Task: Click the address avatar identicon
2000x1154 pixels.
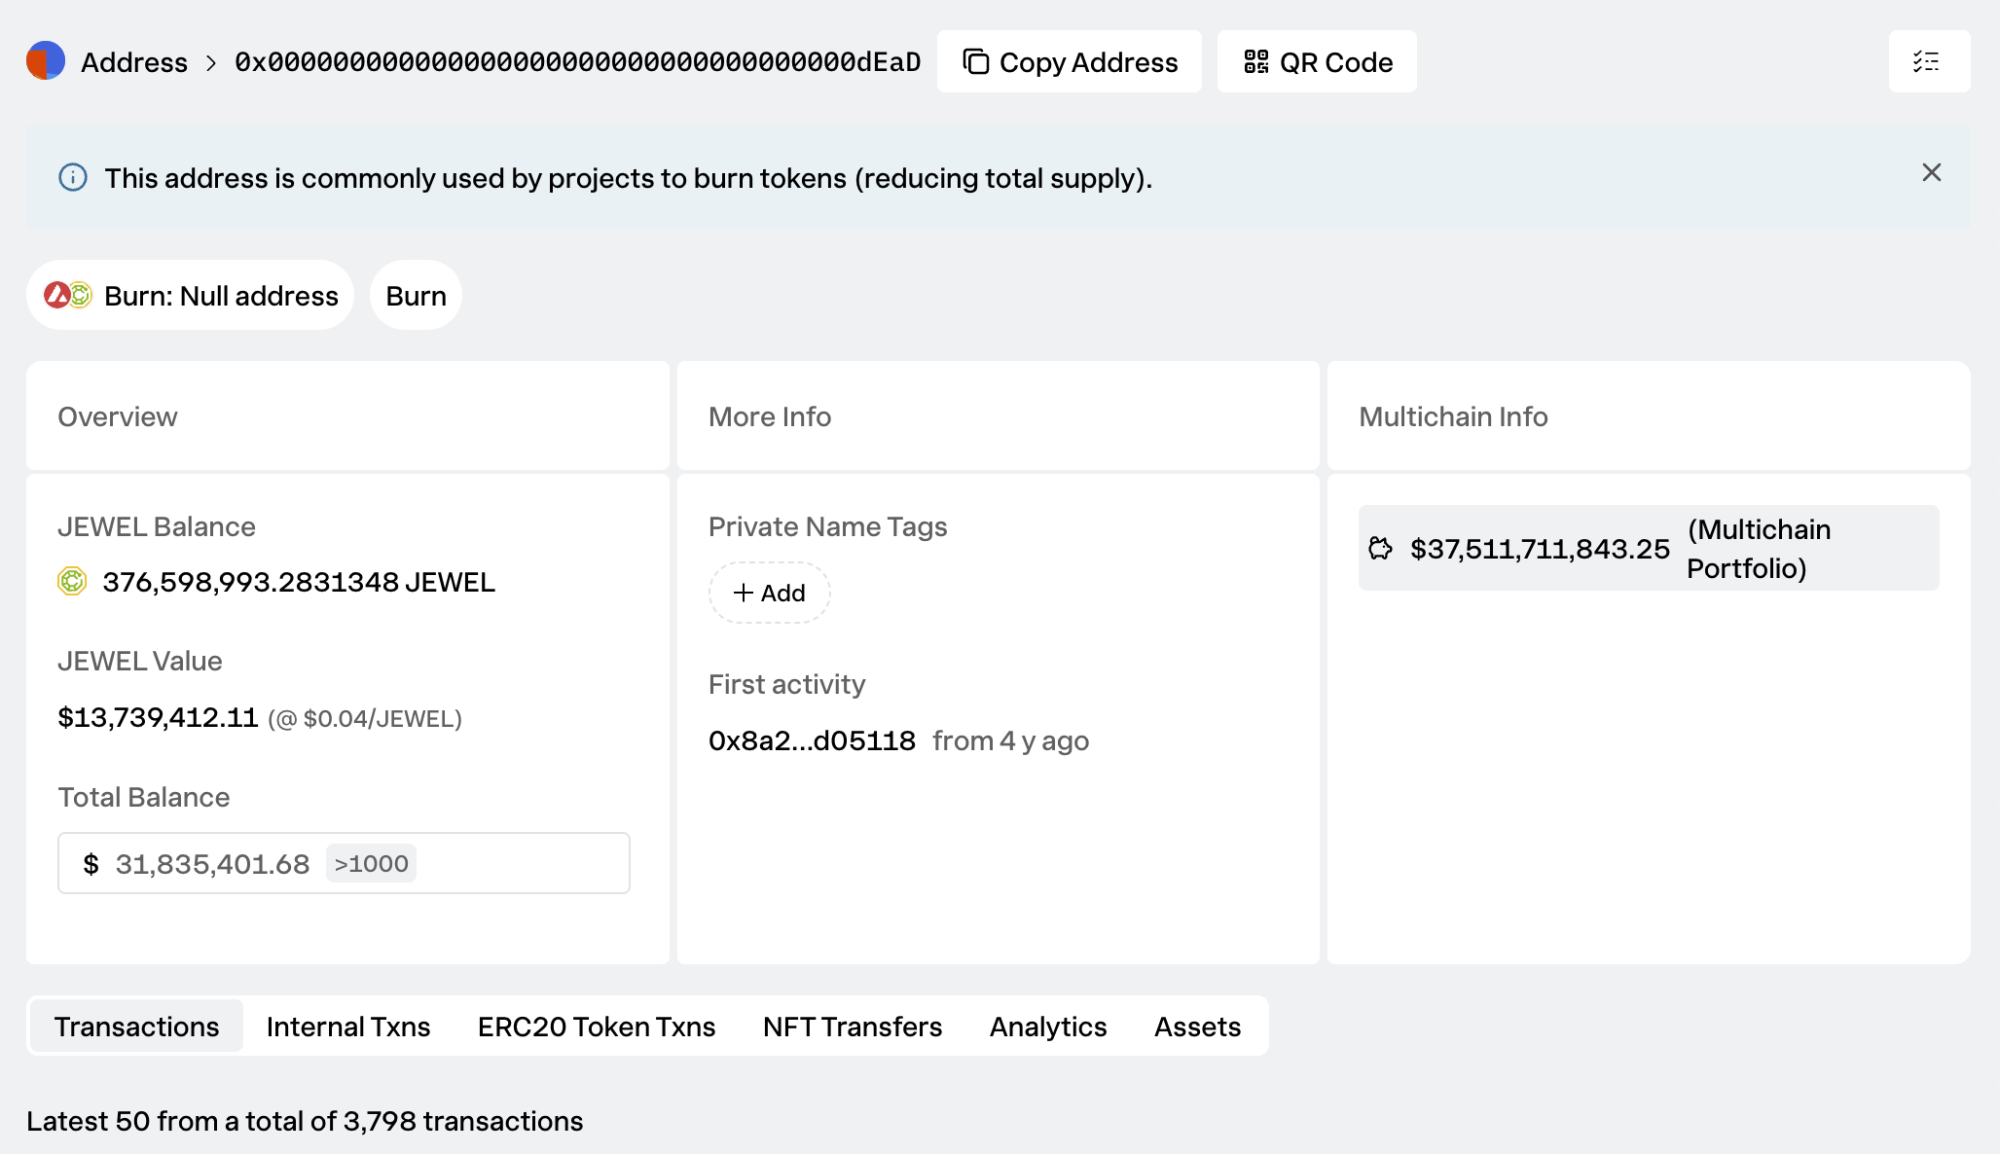Action: click(46, 61)
